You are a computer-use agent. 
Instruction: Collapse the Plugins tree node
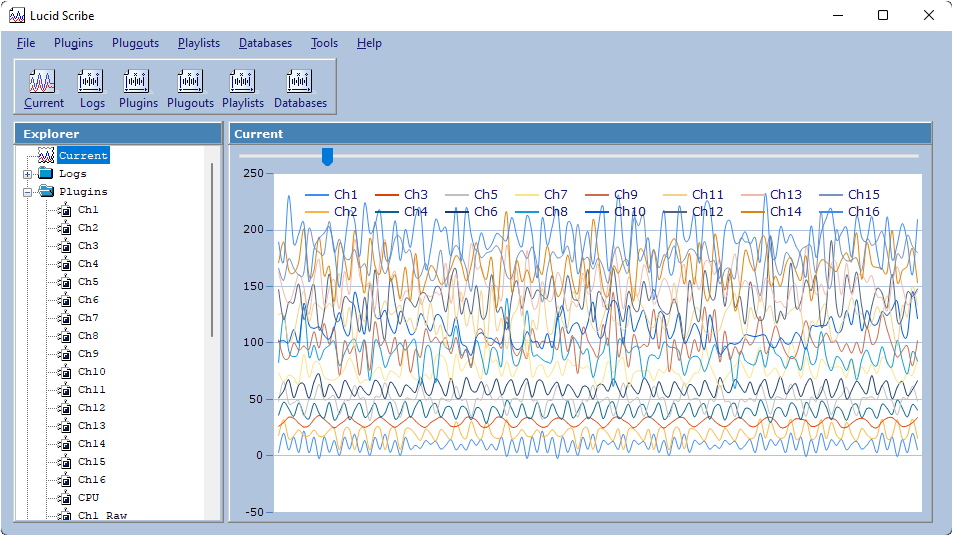(27, 192)
